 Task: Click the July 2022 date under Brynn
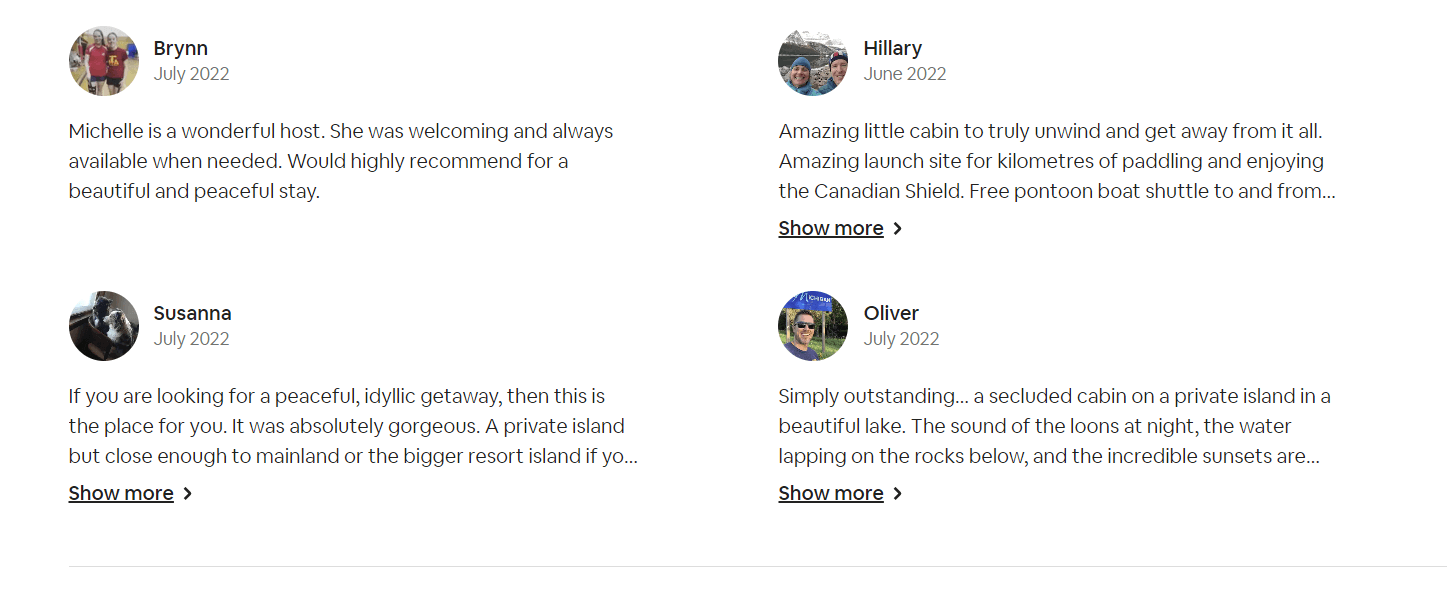point(191,74)
